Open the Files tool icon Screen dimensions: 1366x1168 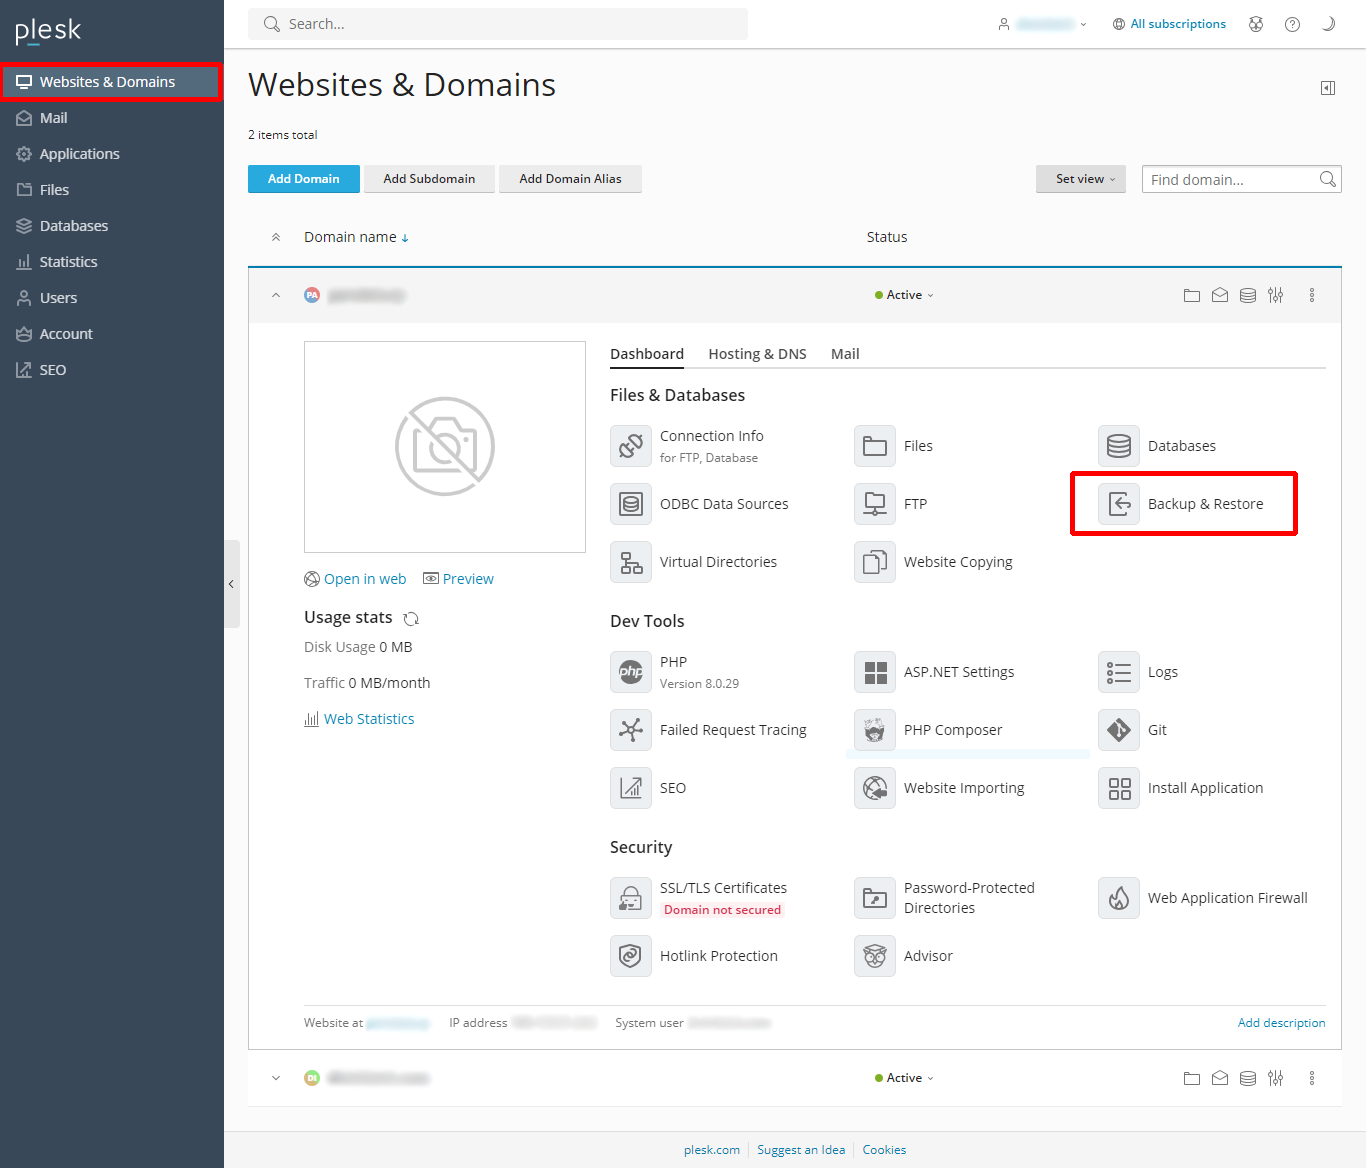875,446
